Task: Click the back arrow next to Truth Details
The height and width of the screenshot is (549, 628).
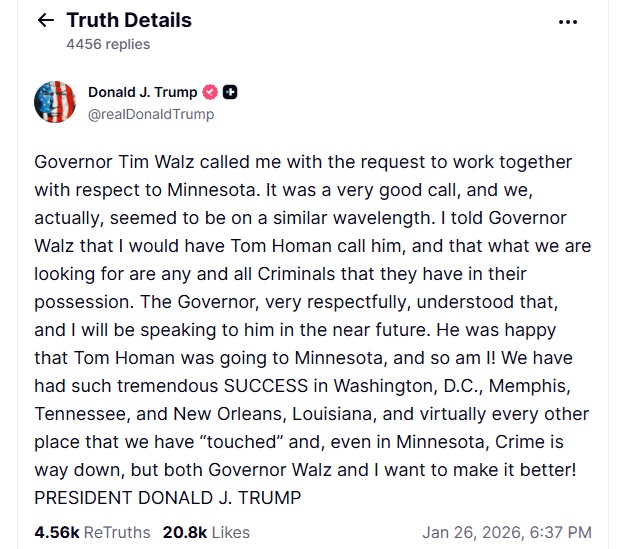Action: [x=45, y=20]
